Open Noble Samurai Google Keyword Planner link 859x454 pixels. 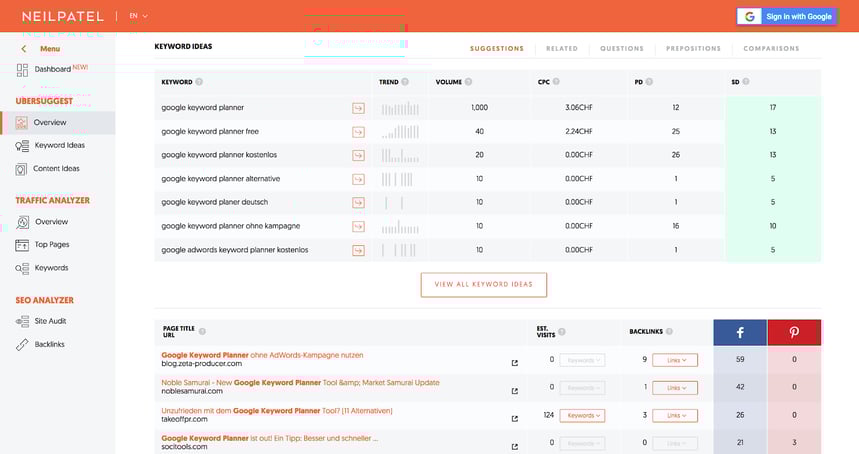[x=300, y=383]
